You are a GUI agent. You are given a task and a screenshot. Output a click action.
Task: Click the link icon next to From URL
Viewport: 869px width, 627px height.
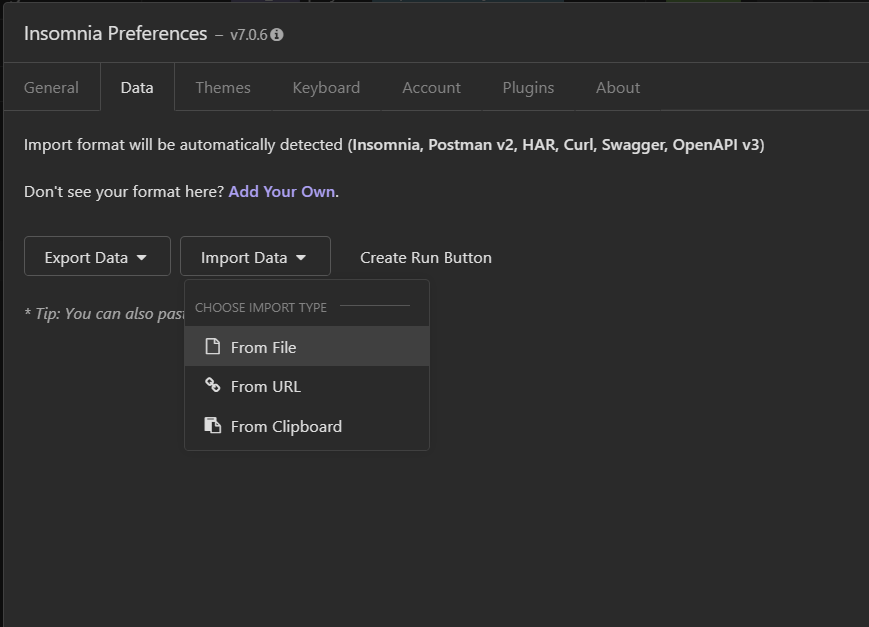213,385
